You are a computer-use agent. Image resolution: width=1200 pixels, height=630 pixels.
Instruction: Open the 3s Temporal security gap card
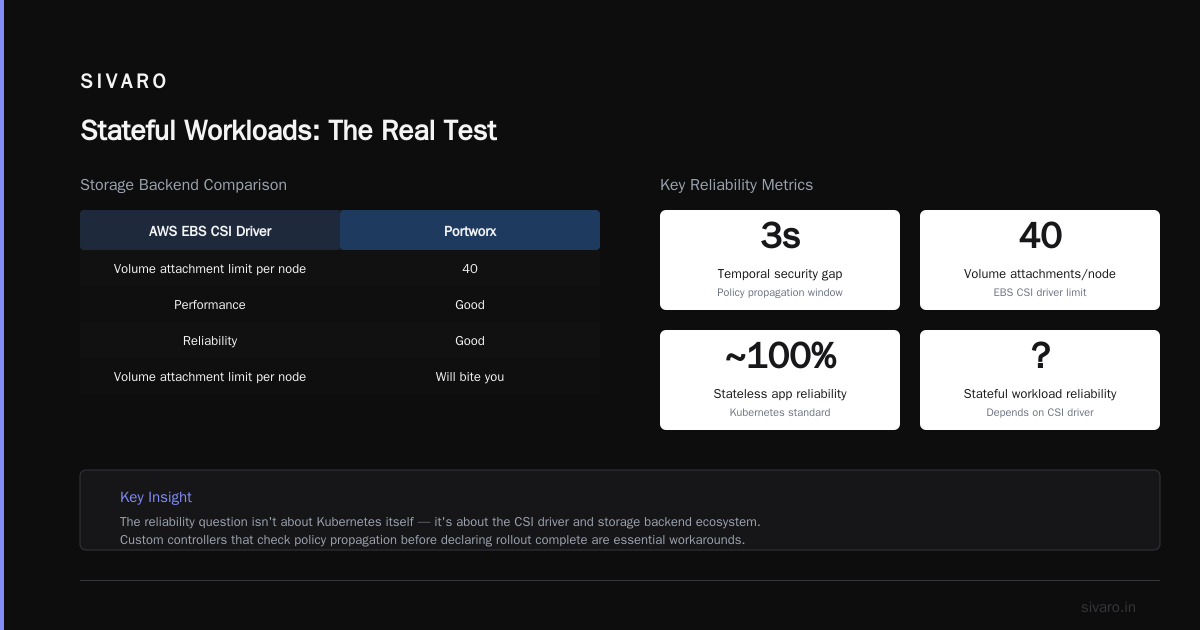780,260
